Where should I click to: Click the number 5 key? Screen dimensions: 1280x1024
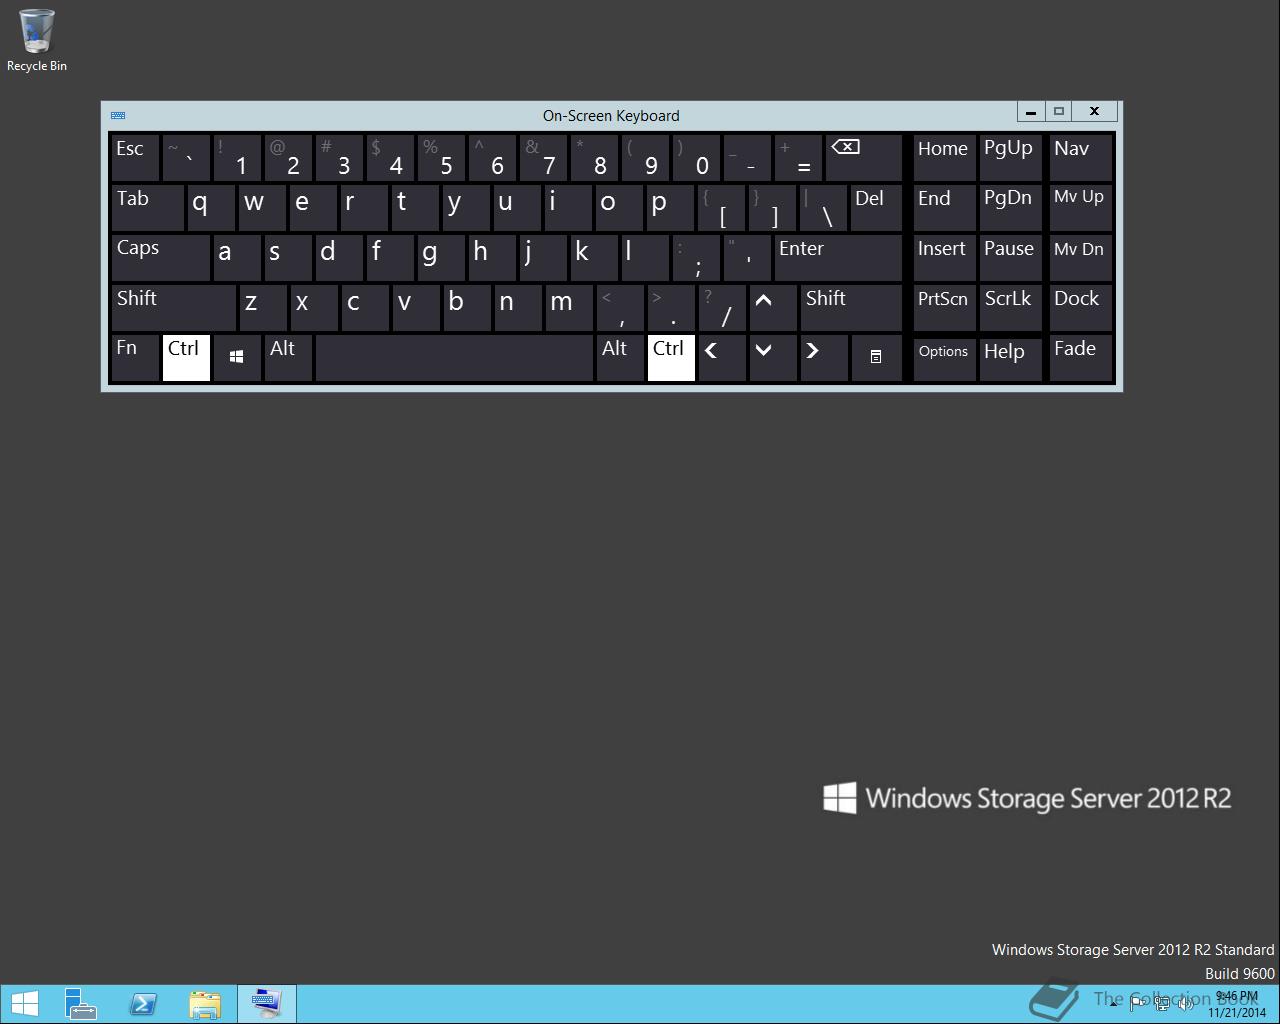(441, 158)
